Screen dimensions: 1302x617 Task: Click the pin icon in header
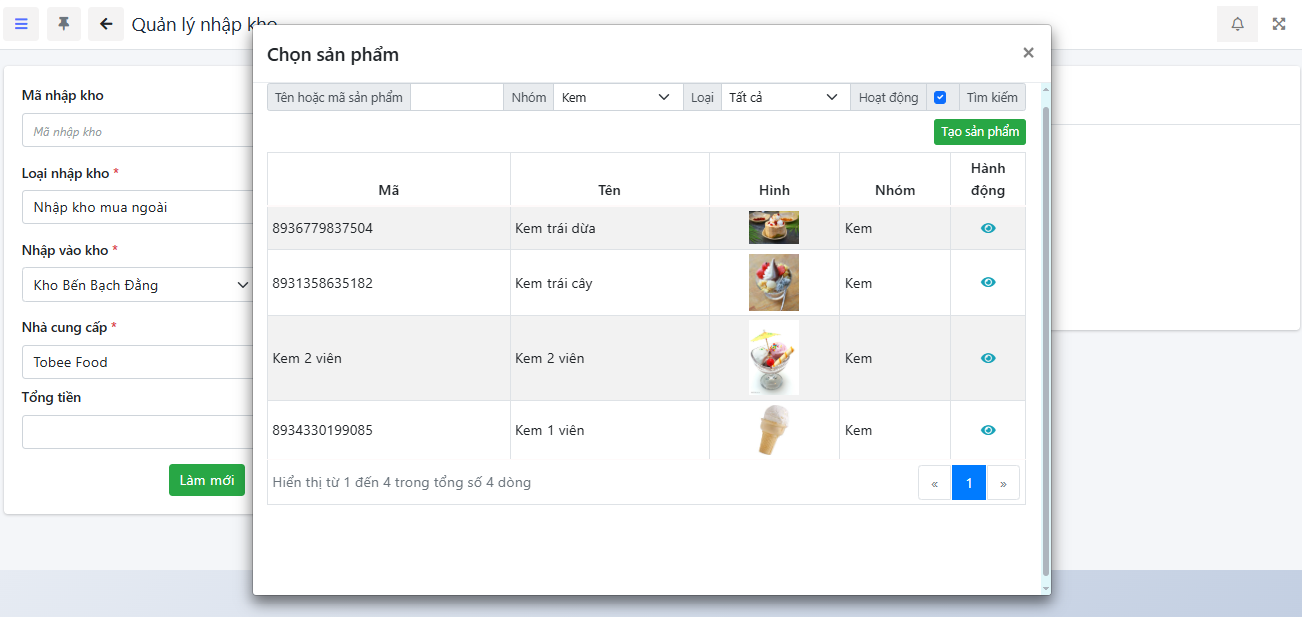[x=64, y=24]
